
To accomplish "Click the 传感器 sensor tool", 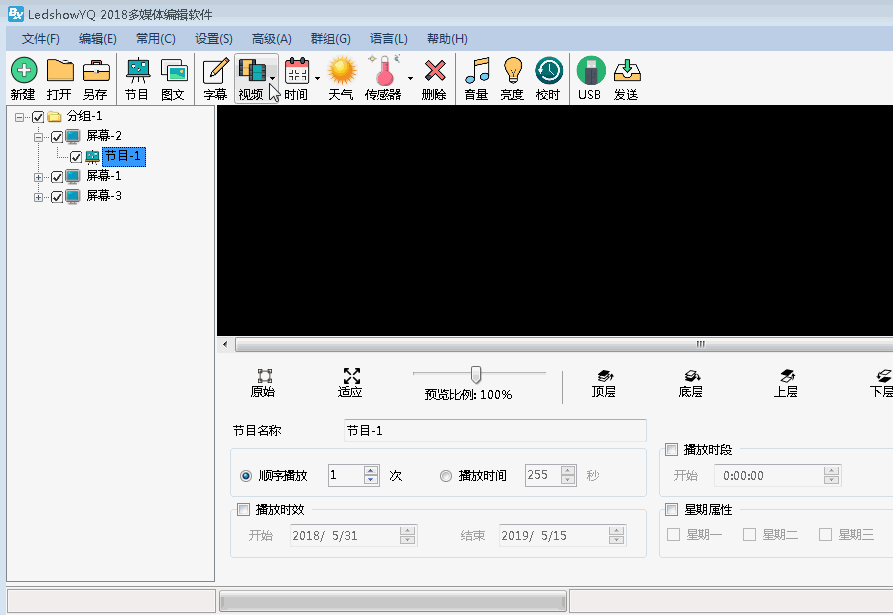I will pos(385,78).
